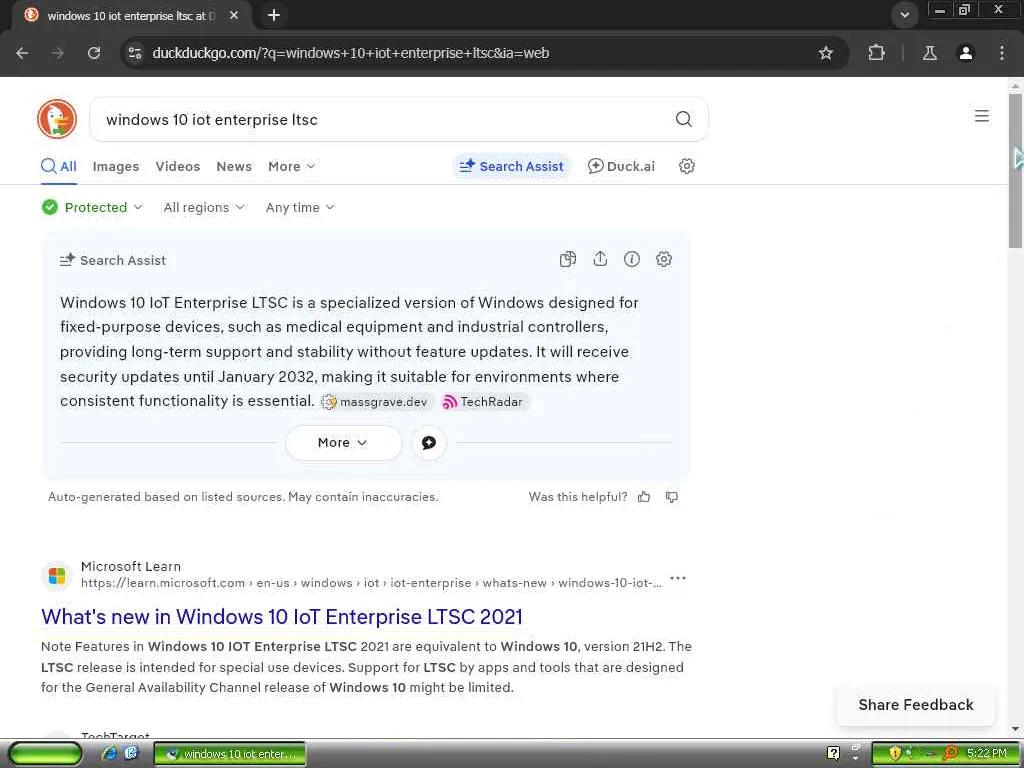1024x768 pixels.
Task: Open the Any time filter dropdown
Action: 300,207
